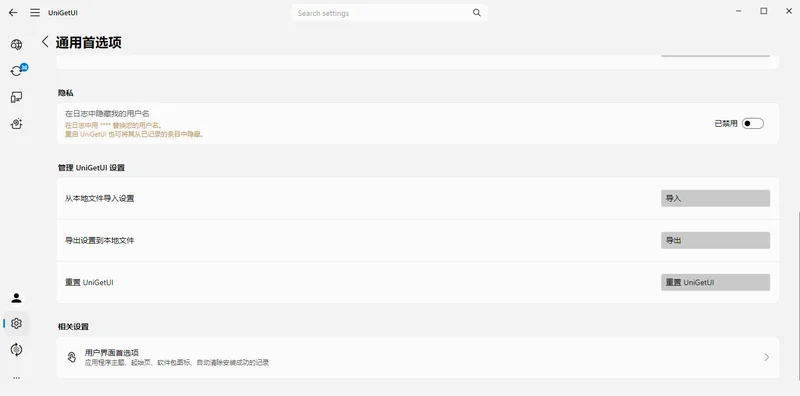Click the 重置 UniGetUI row label
This screenshot has width=800, height=396.
click(89, 282)
